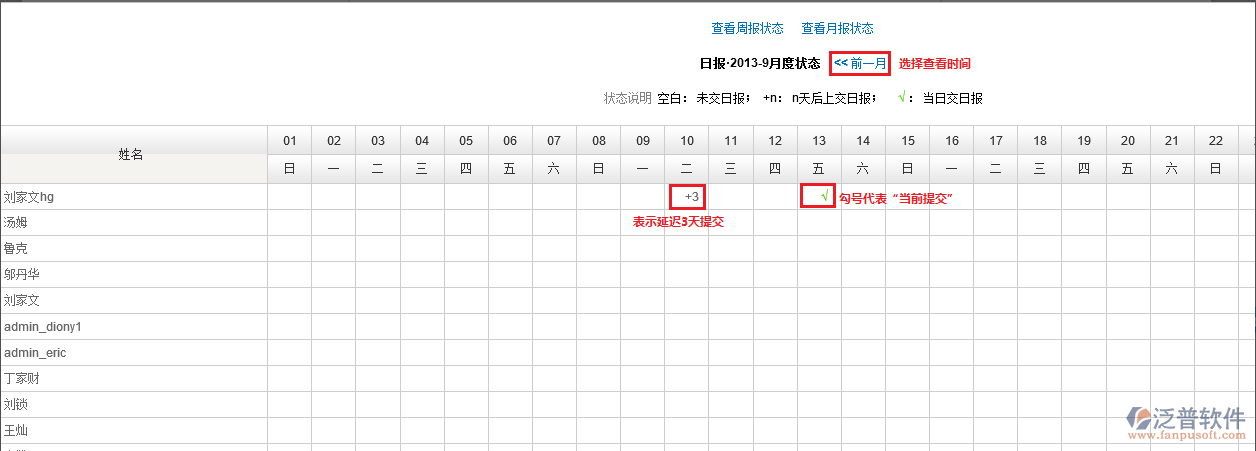Click the green check legend symbol

pyautogui.click(x=902, y=98)
